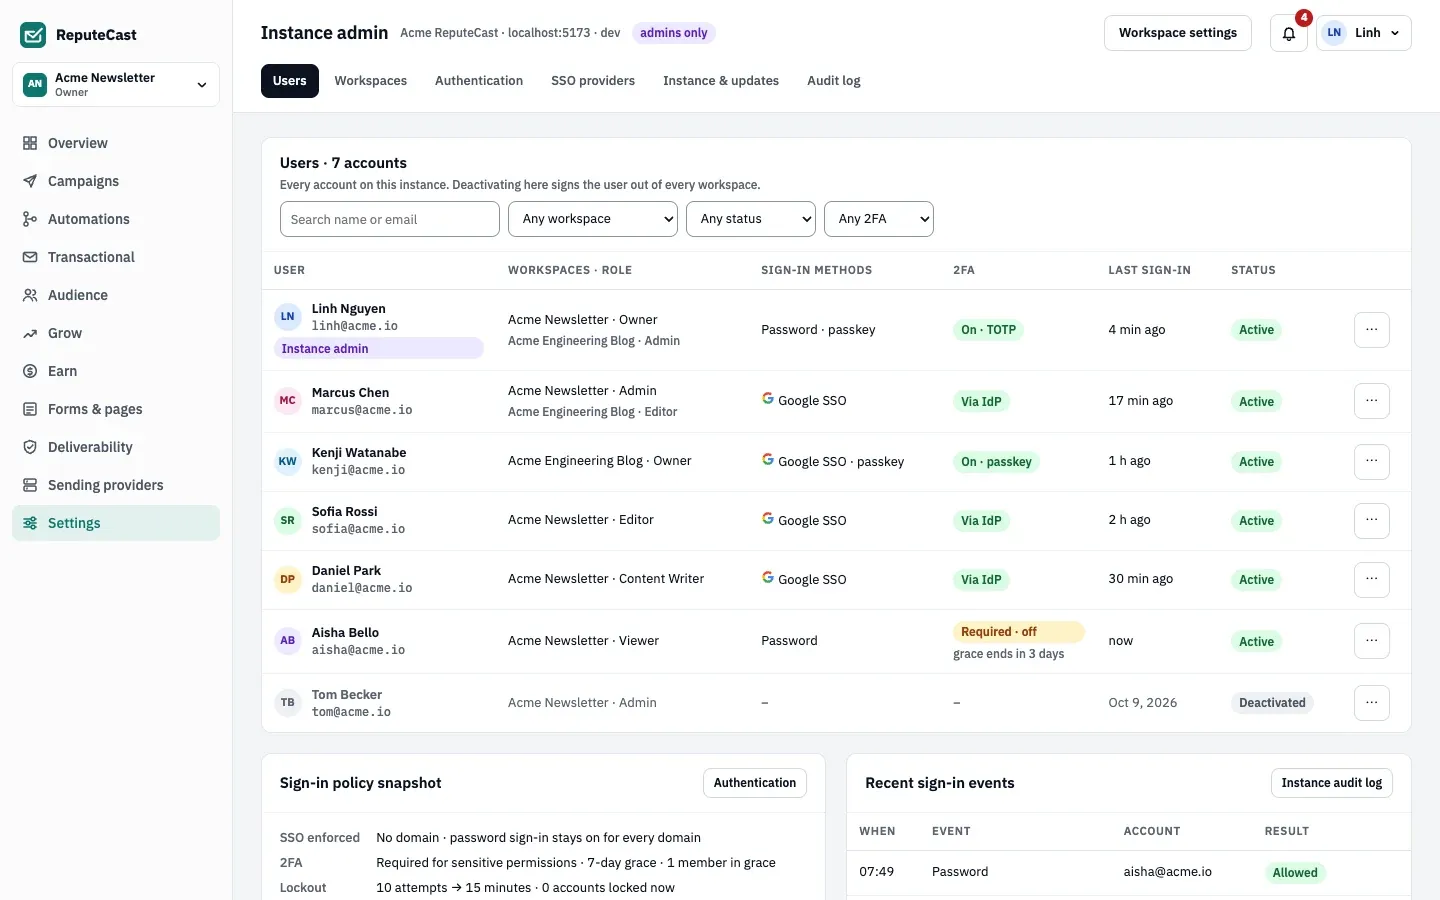The image size is (1440, 900).
Task: Click the Instance admin badge under Linh Nguyen
Action: [379, 349]
